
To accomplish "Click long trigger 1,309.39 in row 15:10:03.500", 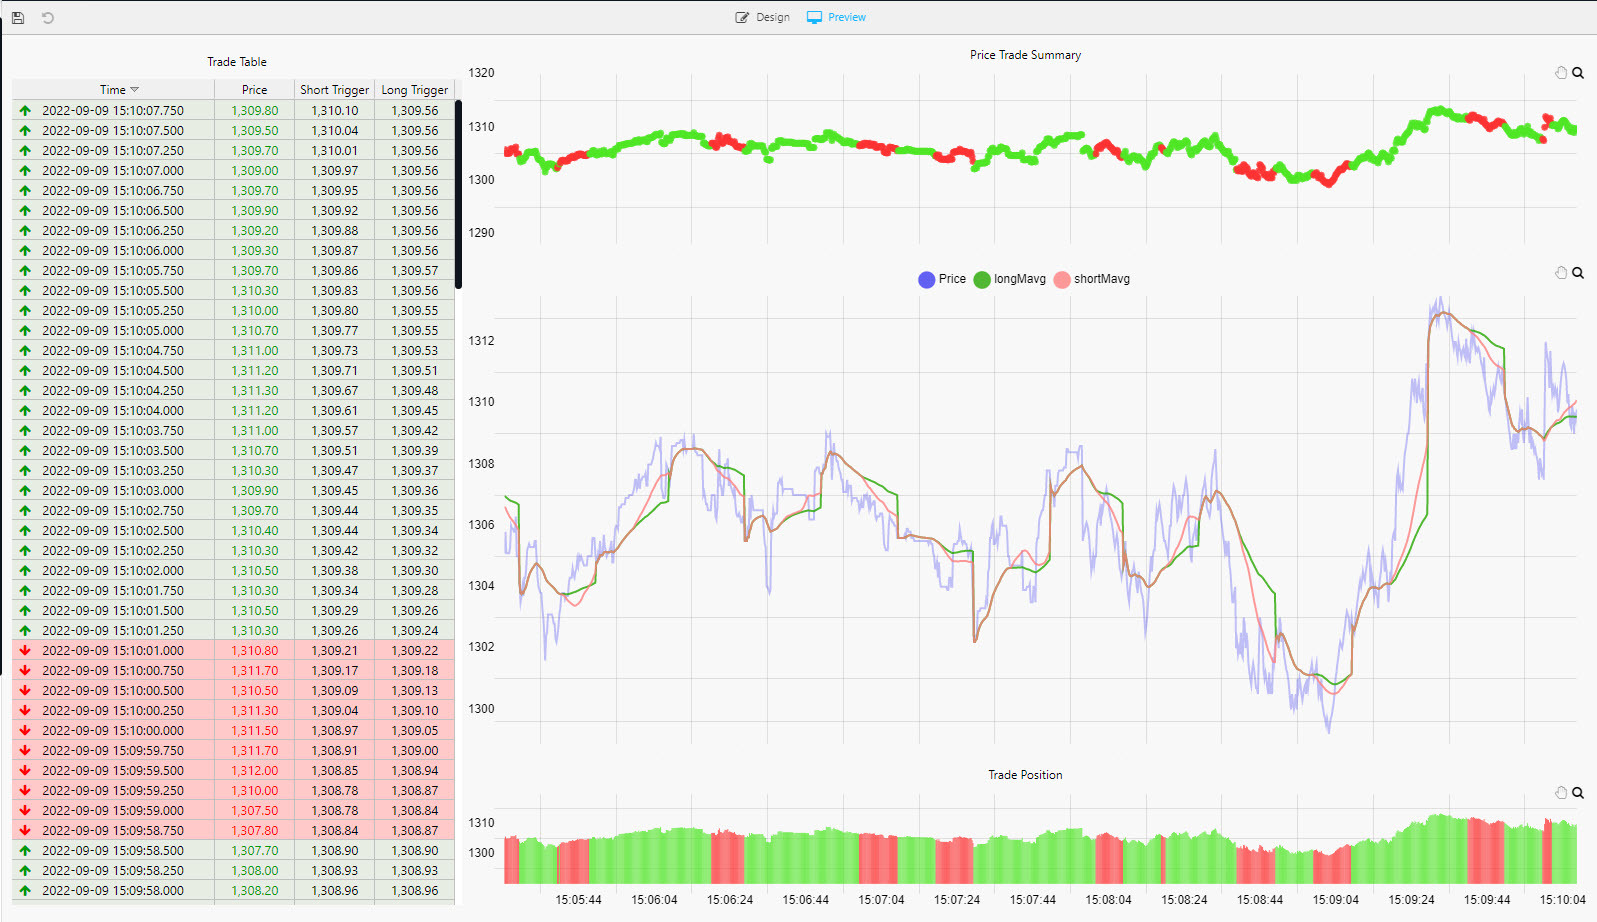I will [415, 451].
